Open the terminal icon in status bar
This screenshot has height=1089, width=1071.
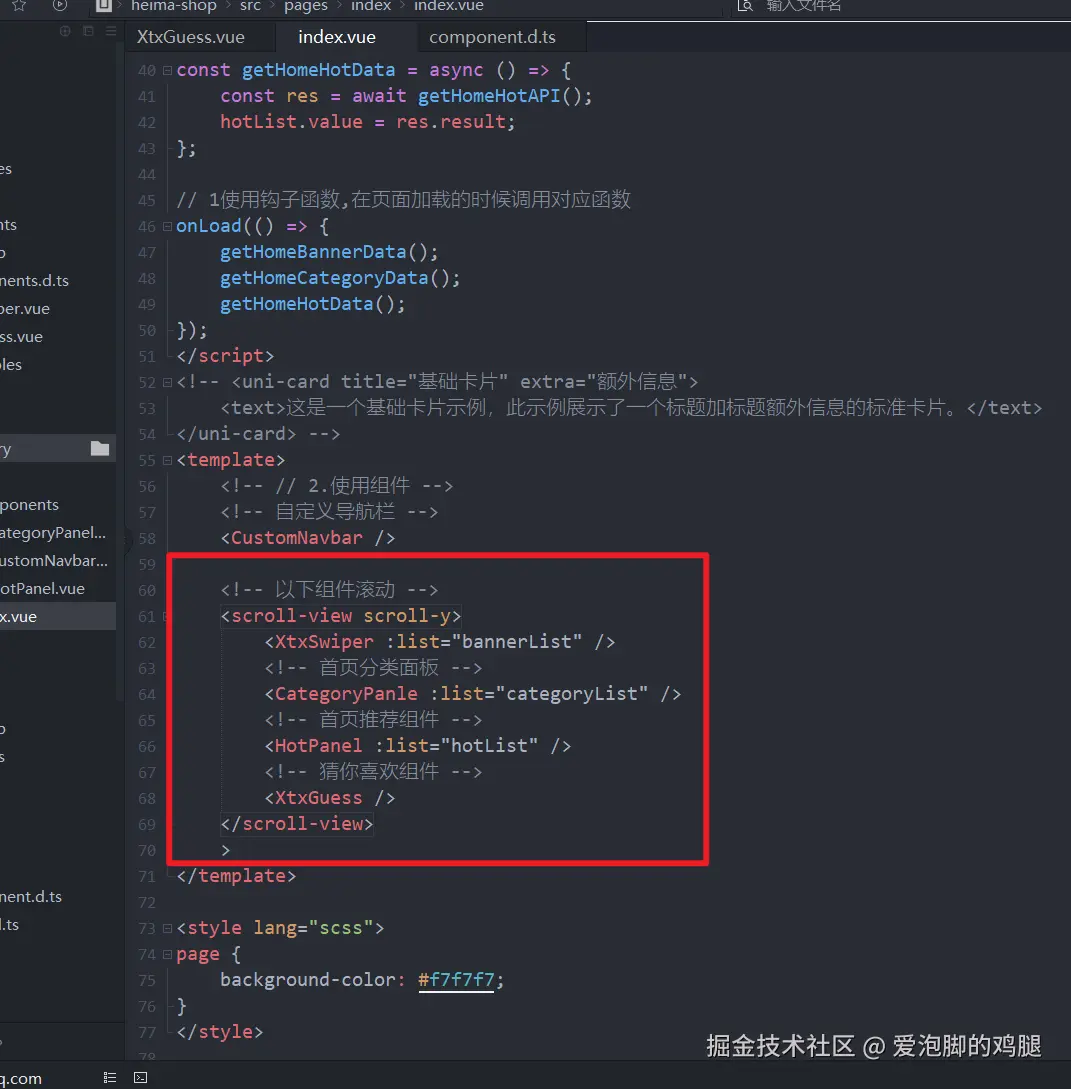[140, 1077]
